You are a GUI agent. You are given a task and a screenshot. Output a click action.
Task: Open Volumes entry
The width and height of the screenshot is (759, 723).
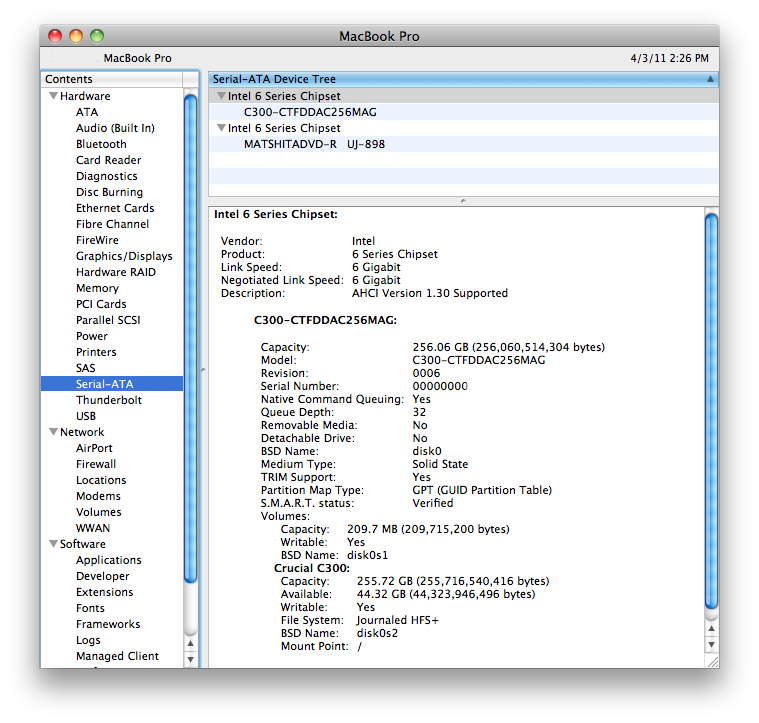click(x=98, y=512)
